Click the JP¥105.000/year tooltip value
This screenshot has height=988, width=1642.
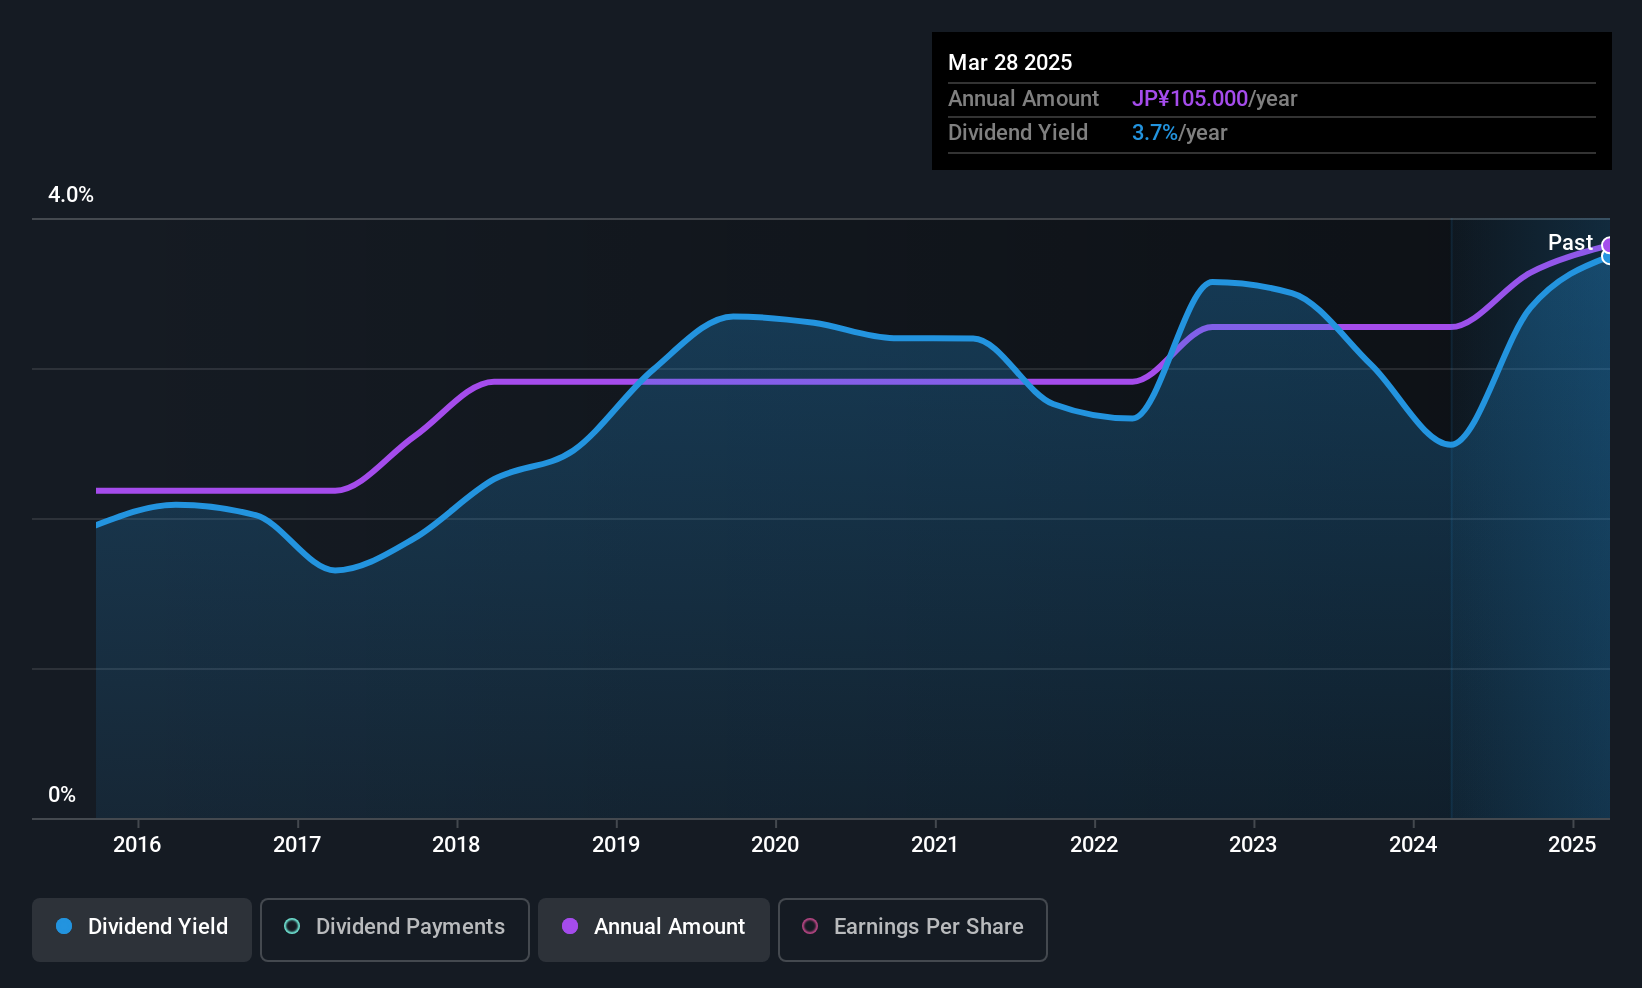coord(1214,99)
